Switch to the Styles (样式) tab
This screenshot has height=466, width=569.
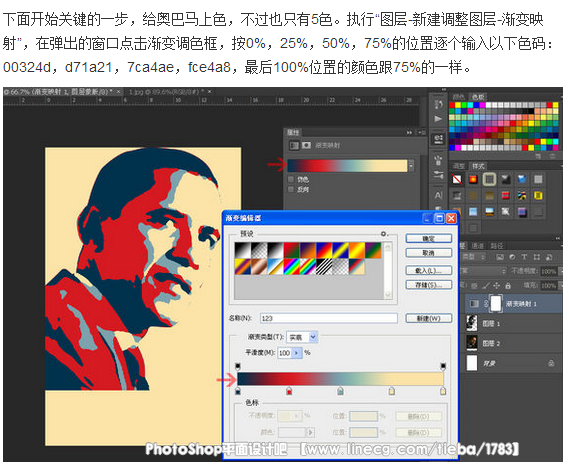(x=478, y=166)
